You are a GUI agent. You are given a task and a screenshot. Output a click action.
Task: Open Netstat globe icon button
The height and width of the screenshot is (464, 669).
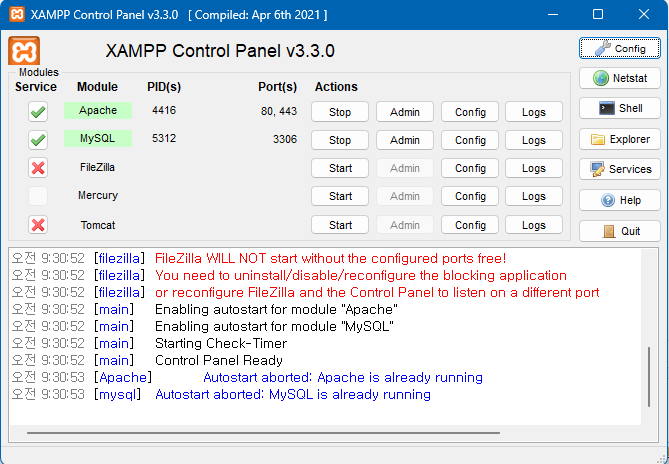coord(619,78)
